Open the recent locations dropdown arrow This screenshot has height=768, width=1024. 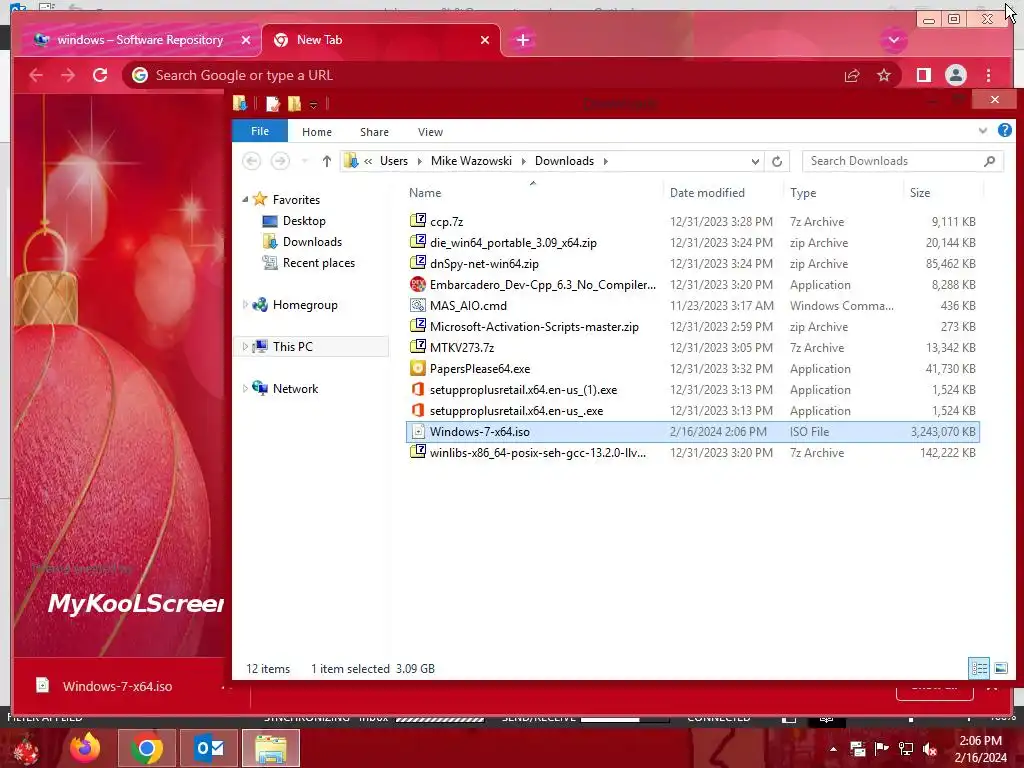304,161
